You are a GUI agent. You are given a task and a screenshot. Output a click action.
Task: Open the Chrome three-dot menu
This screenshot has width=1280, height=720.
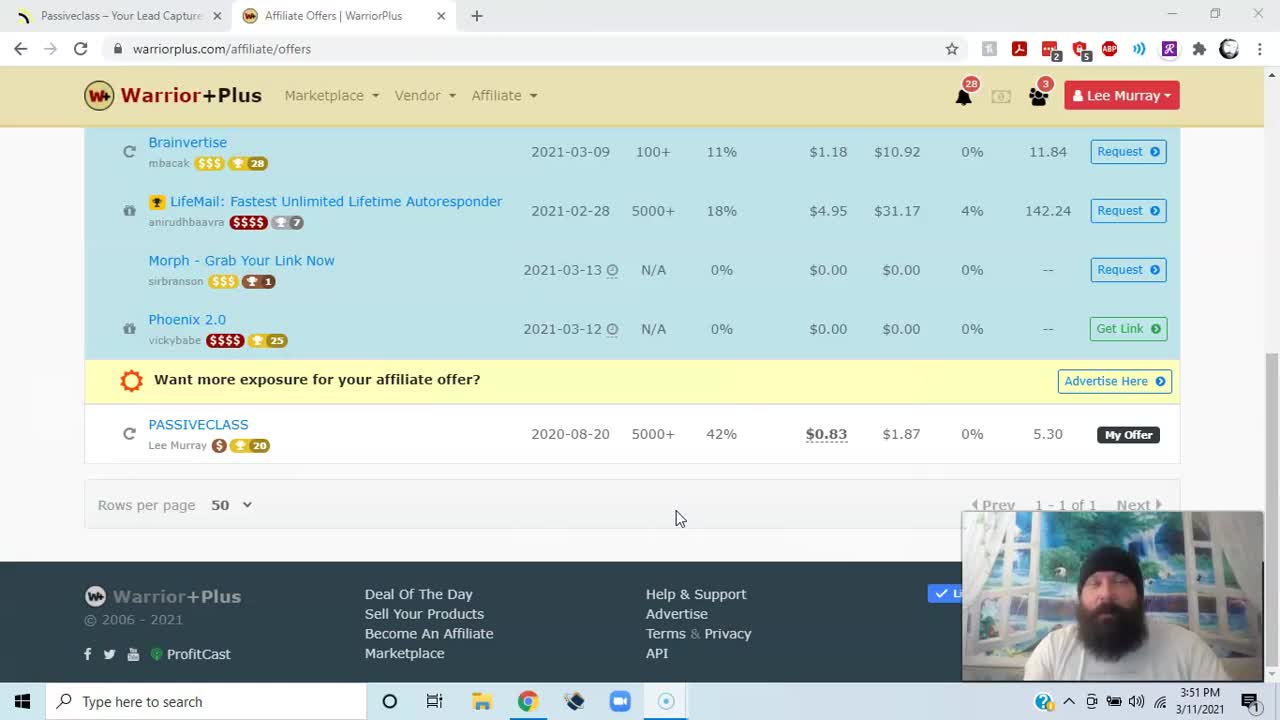click(1259, 48)
